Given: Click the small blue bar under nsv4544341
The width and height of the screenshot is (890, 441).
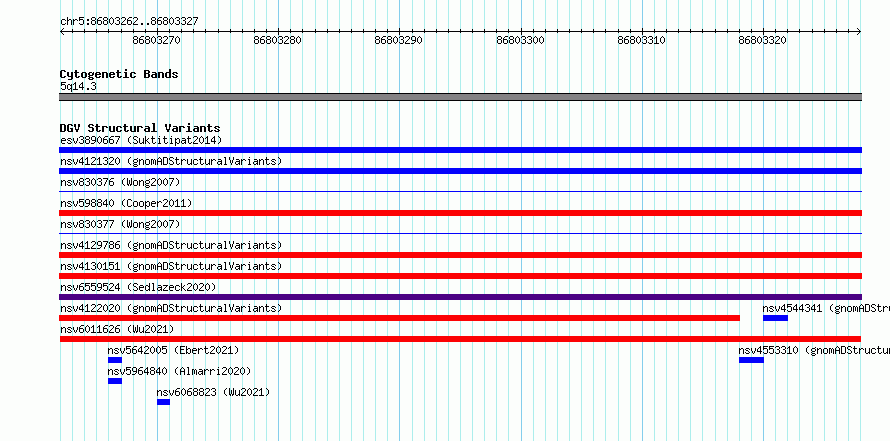Looking at the screenshot, I should (x=775, y=318).
